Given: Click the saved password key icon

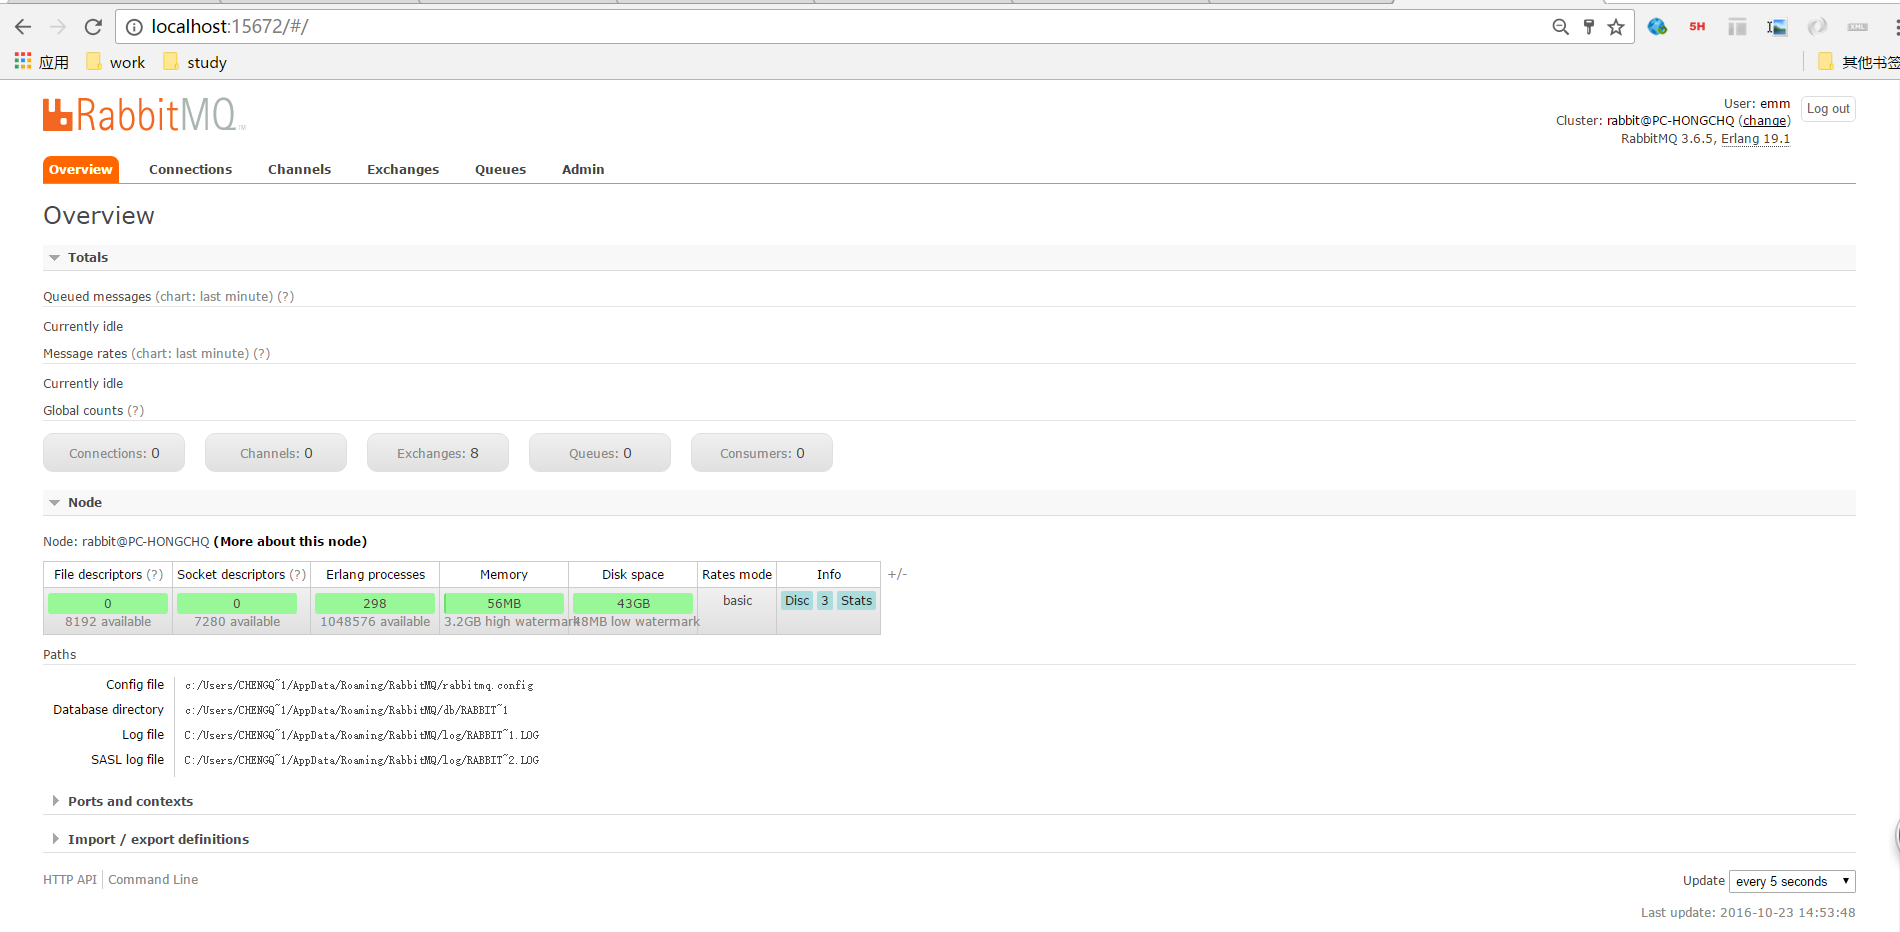Looking at the screenshot, I should coord(1588,27).
